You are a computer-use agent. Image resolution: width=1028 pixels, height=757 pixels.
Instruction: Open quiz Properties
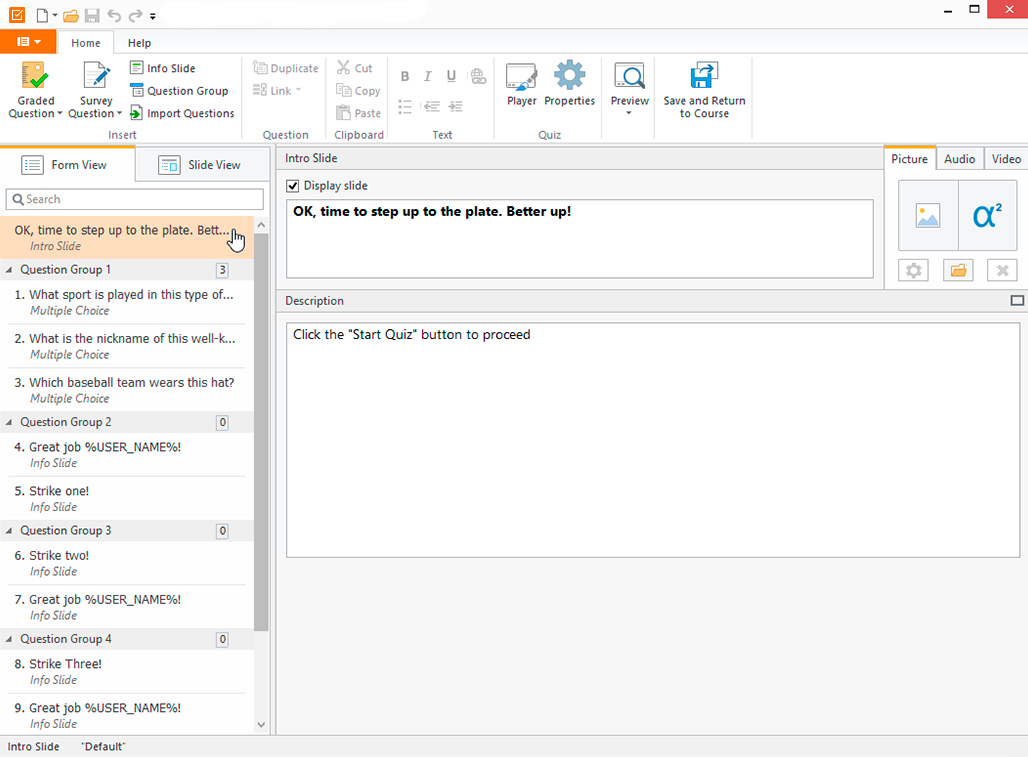(x=569, y=89)
